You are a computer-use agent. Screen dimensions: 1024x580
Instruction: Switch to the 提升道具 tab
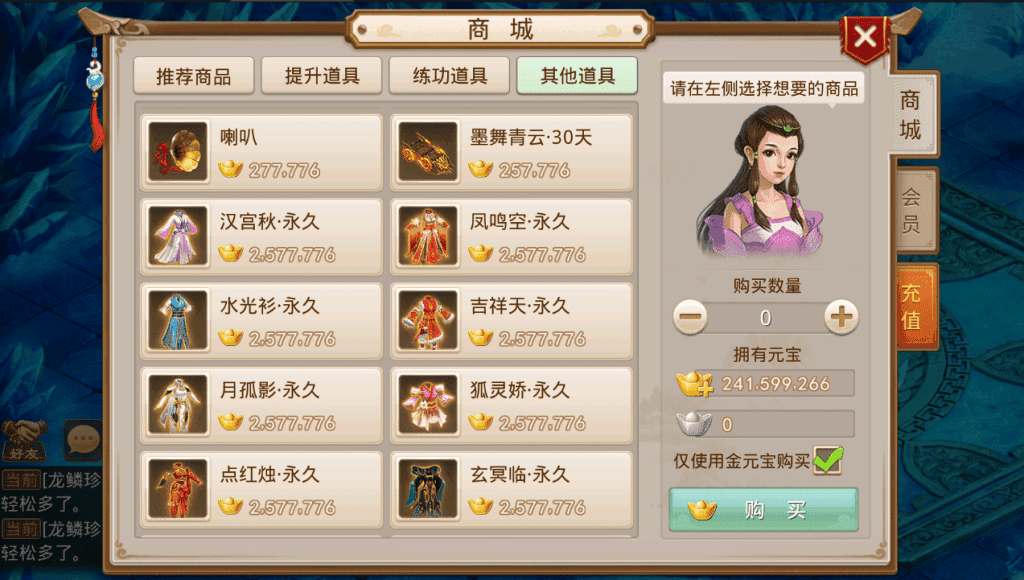point(321,76)
